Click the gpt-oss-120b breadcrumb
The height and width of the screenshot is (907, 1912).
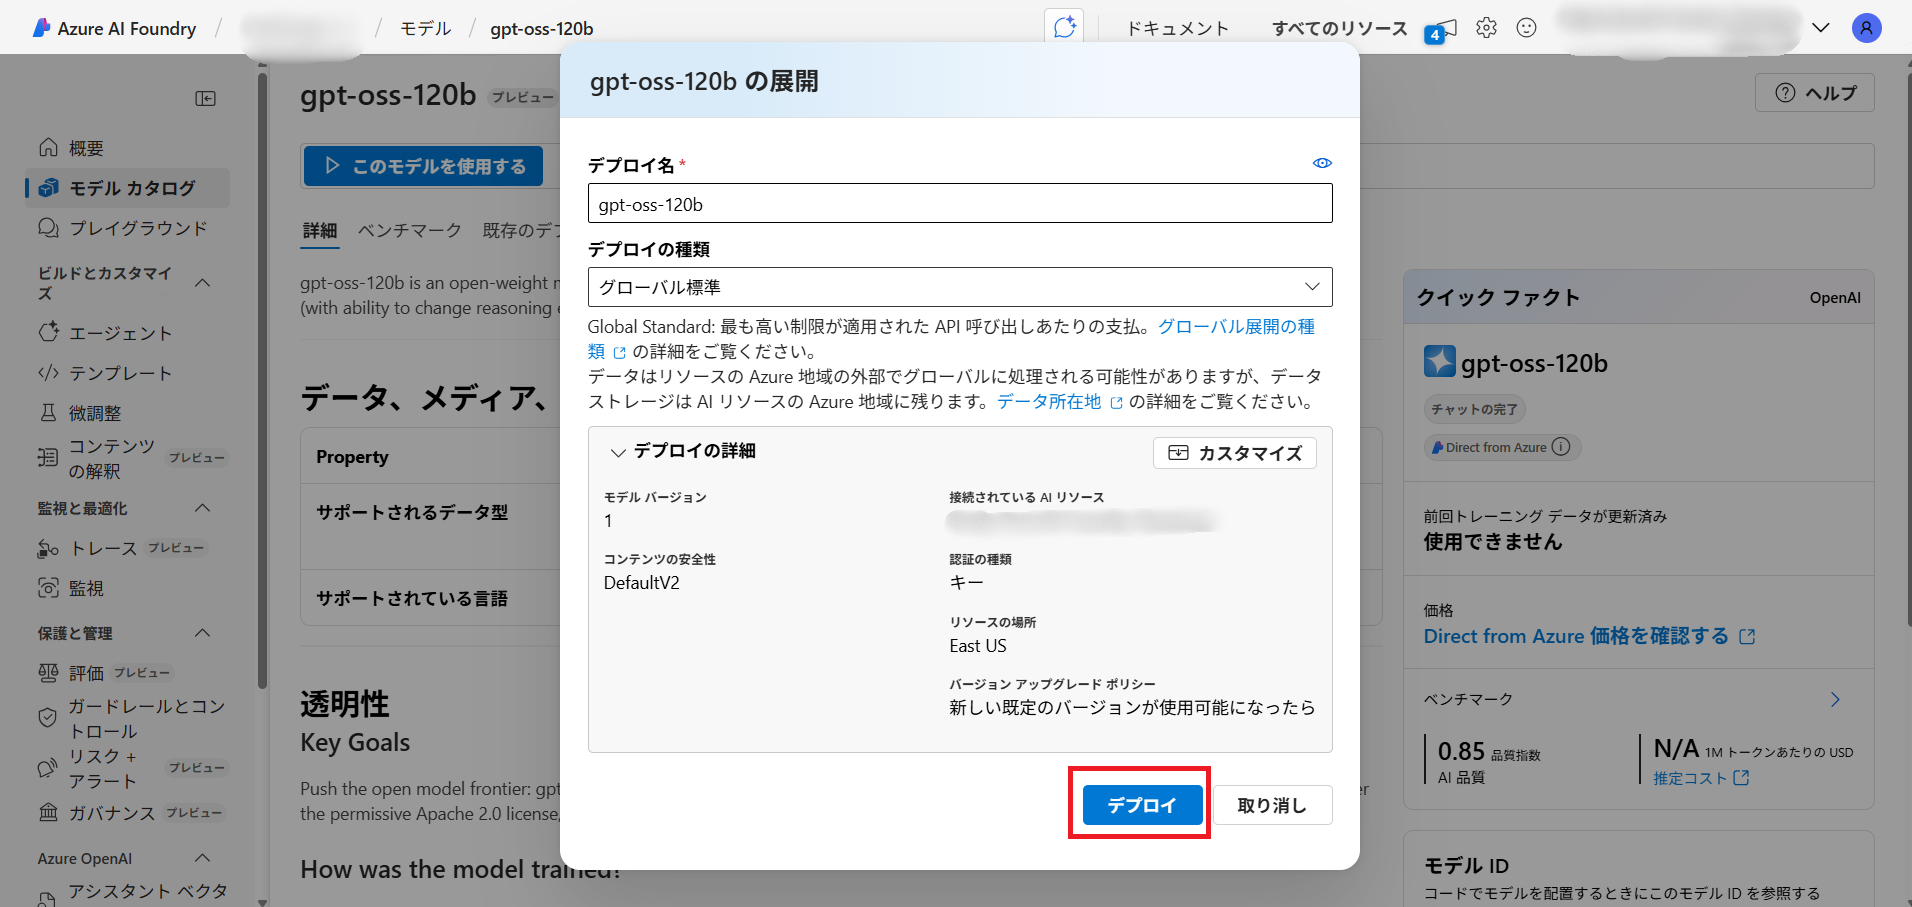click(542, 29)
